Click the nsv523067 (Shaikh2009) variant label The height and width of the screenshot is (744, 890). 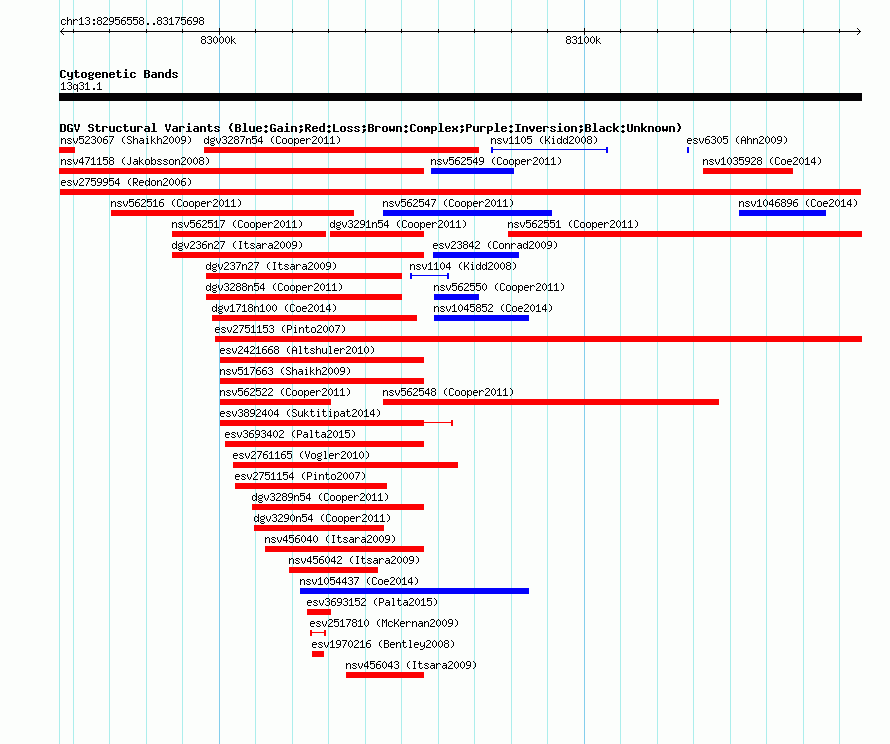[x=126, y=140]
